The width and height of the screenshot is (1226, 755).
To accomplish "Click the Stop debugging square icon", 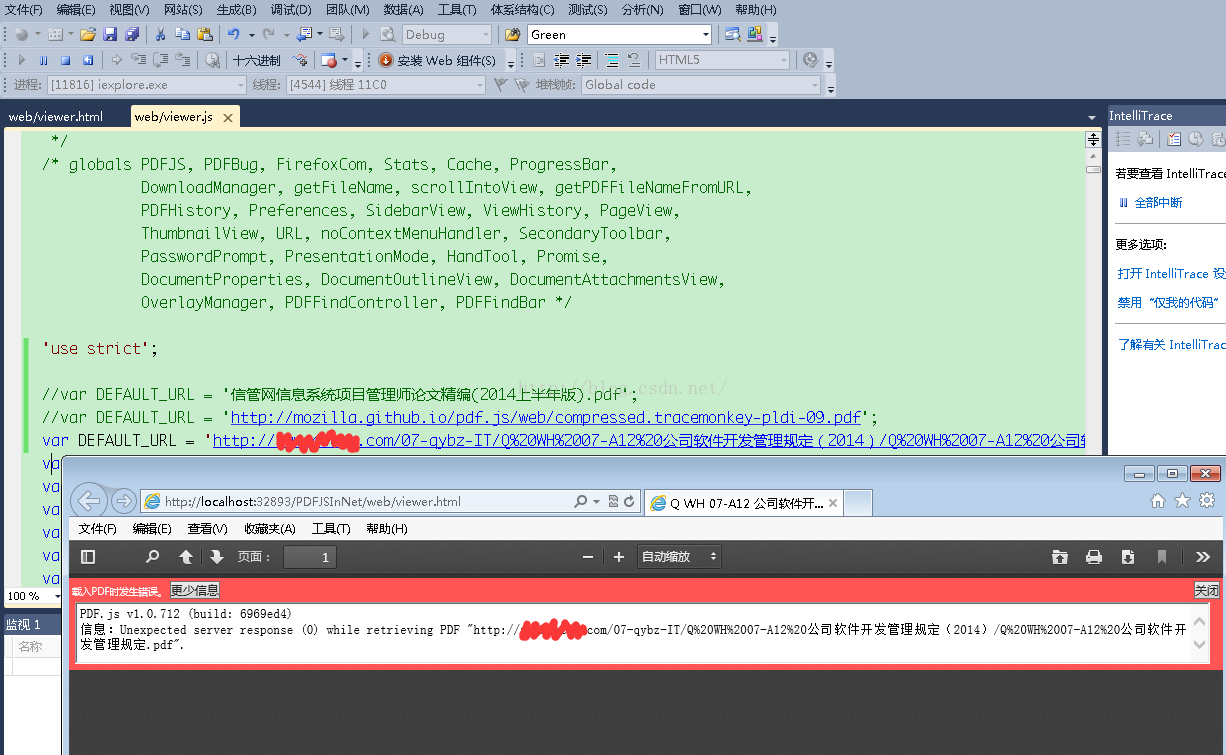I will 66,60.
